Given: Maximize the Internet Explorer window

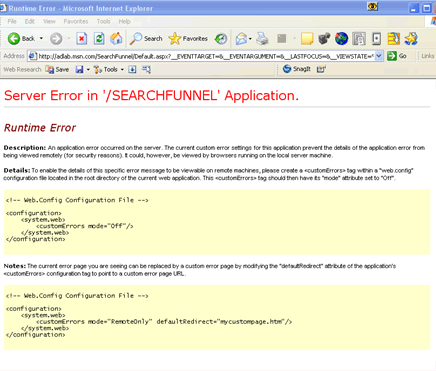Looking at the screenshot, I should point(426,8).
